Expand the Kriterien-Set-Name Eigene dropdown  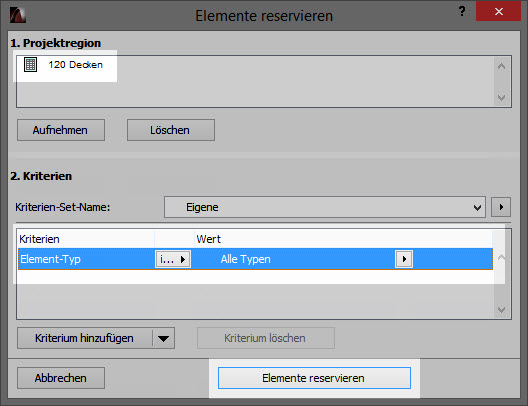click(x=325, y=207)
